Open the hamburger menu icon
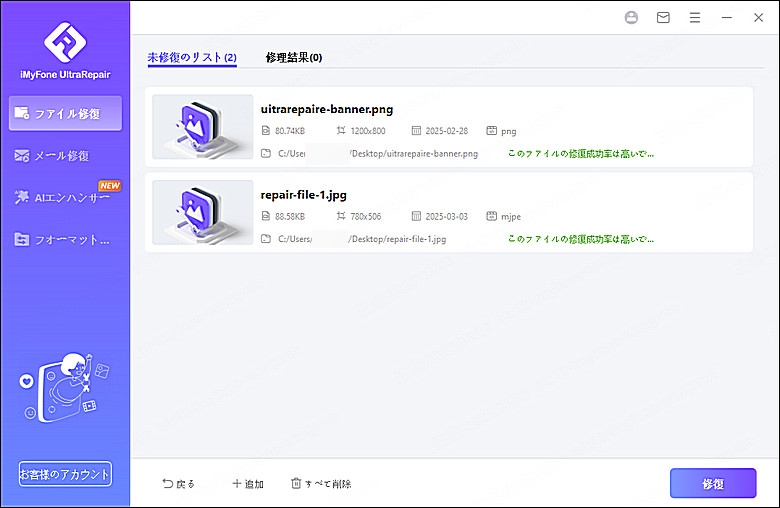Image resolution: width=780 pixels, height=508 pixels. (695, 17)
